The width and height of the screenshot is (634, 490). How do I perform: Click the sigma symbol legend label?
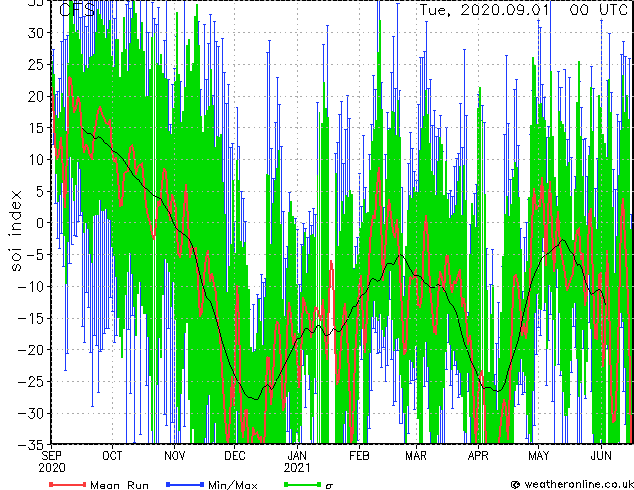329,486
